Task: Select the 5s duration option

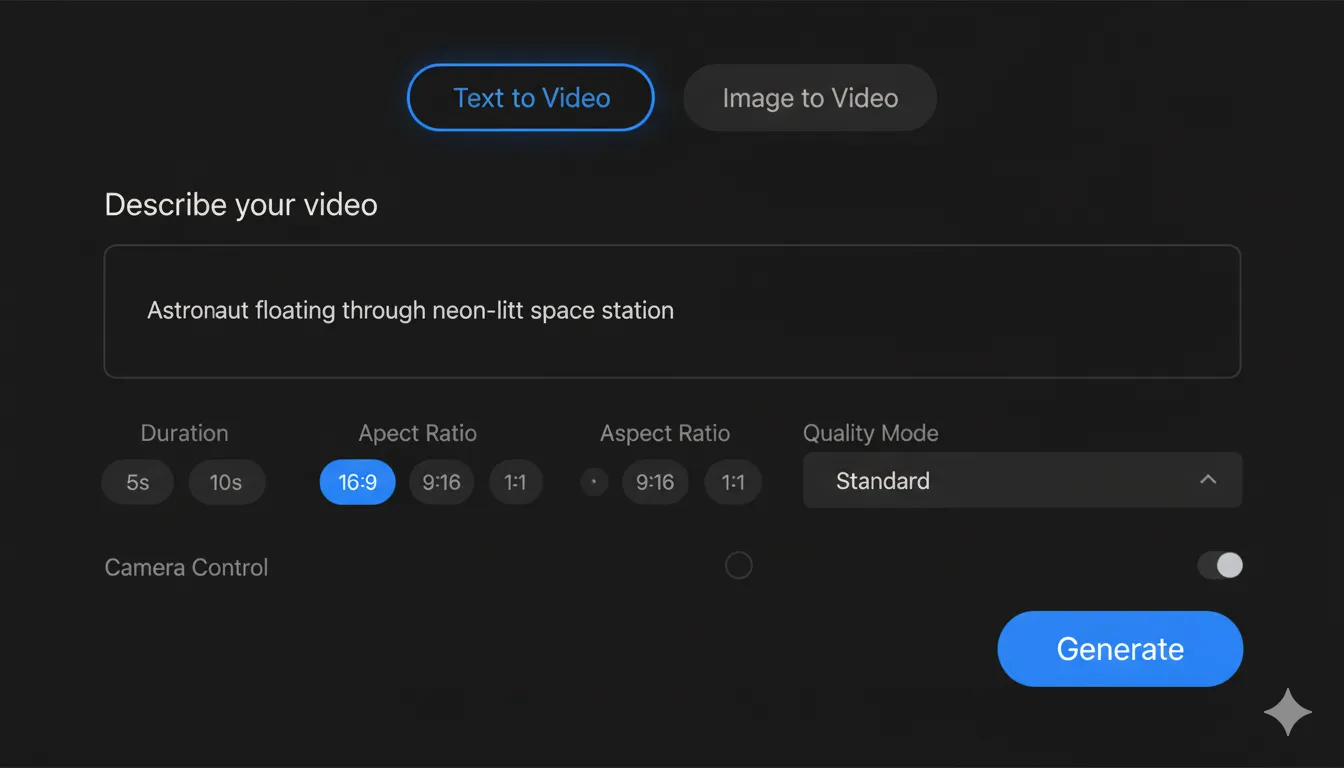Action: 137,482
